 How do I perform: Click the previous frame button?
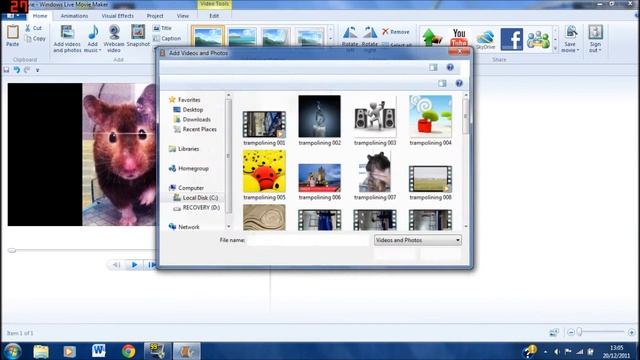116,265
